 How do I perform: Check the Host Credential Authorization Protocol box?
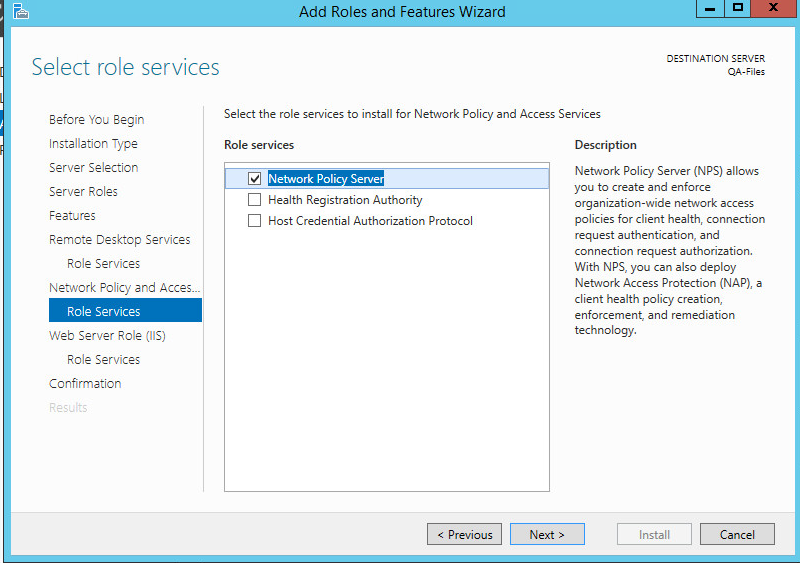[x=254, y=221]
